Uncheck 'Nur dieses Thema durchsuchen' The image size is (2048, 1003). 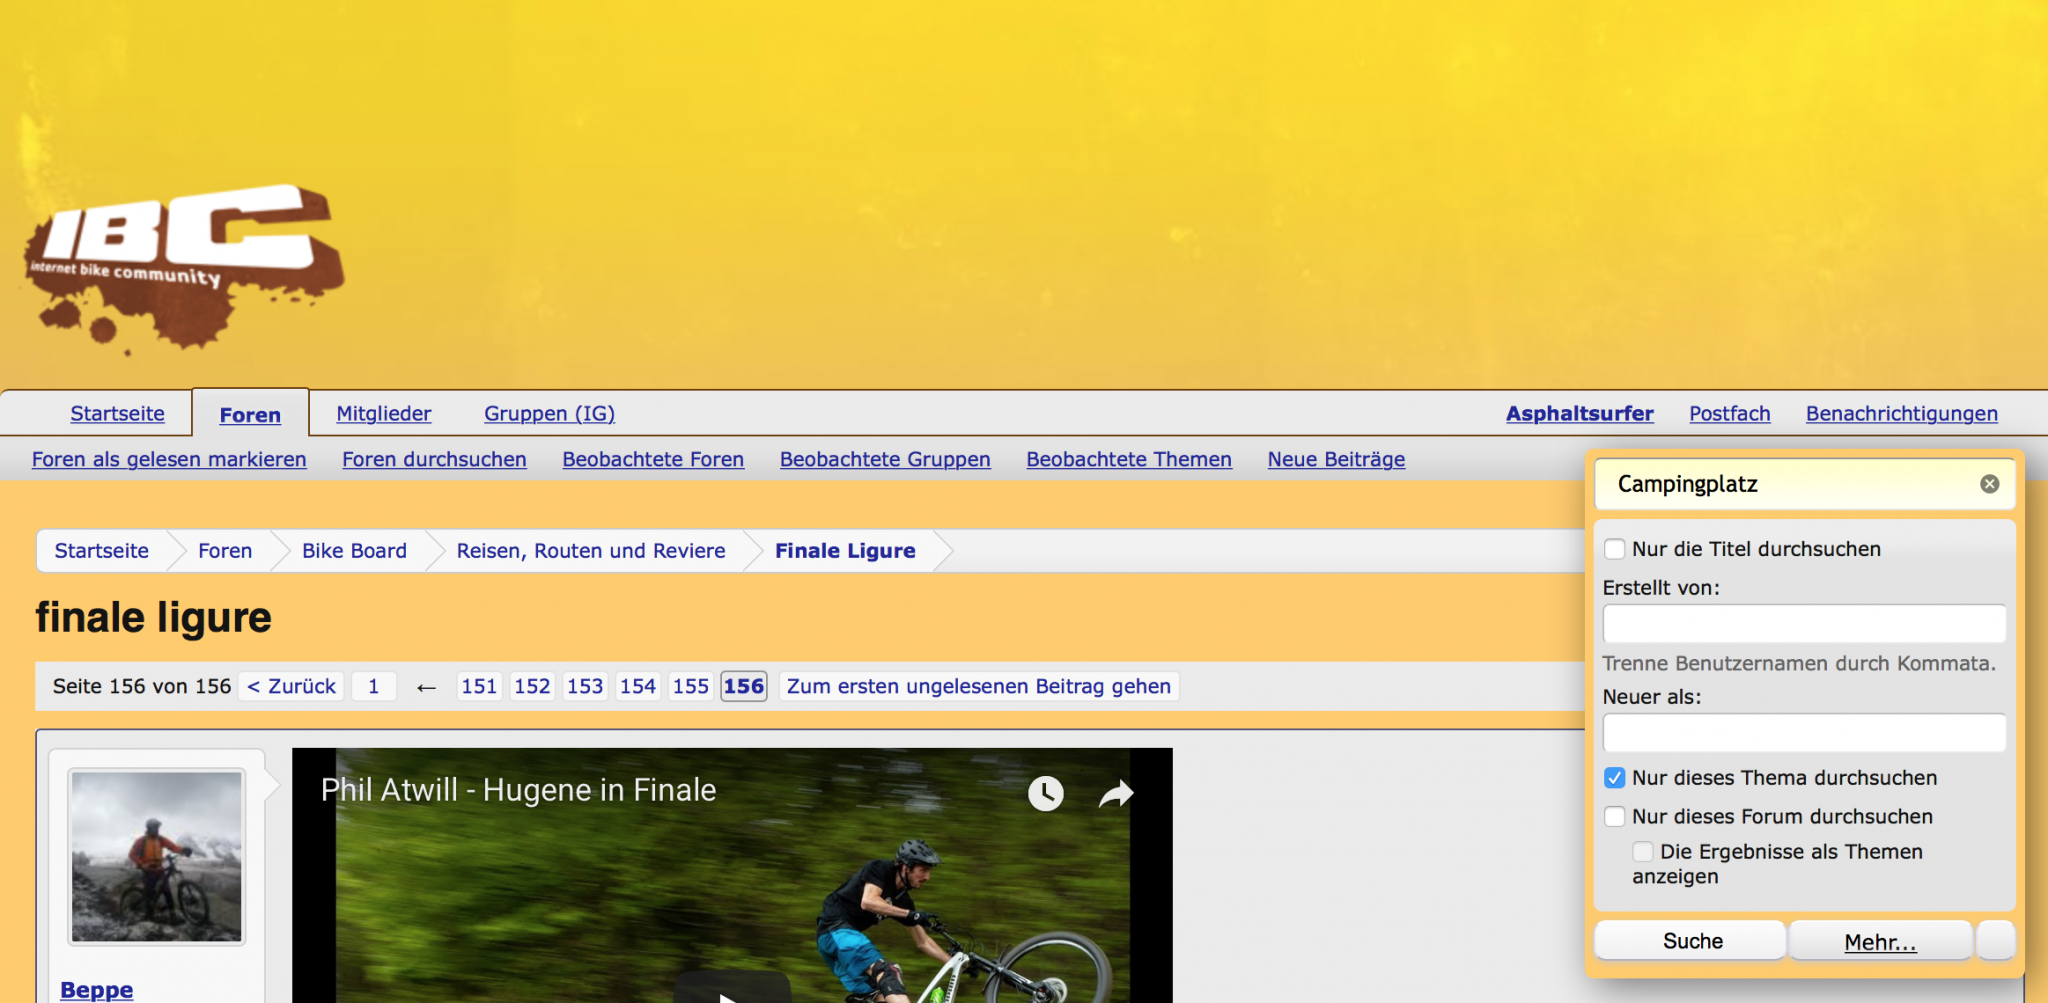(1614, 778)
